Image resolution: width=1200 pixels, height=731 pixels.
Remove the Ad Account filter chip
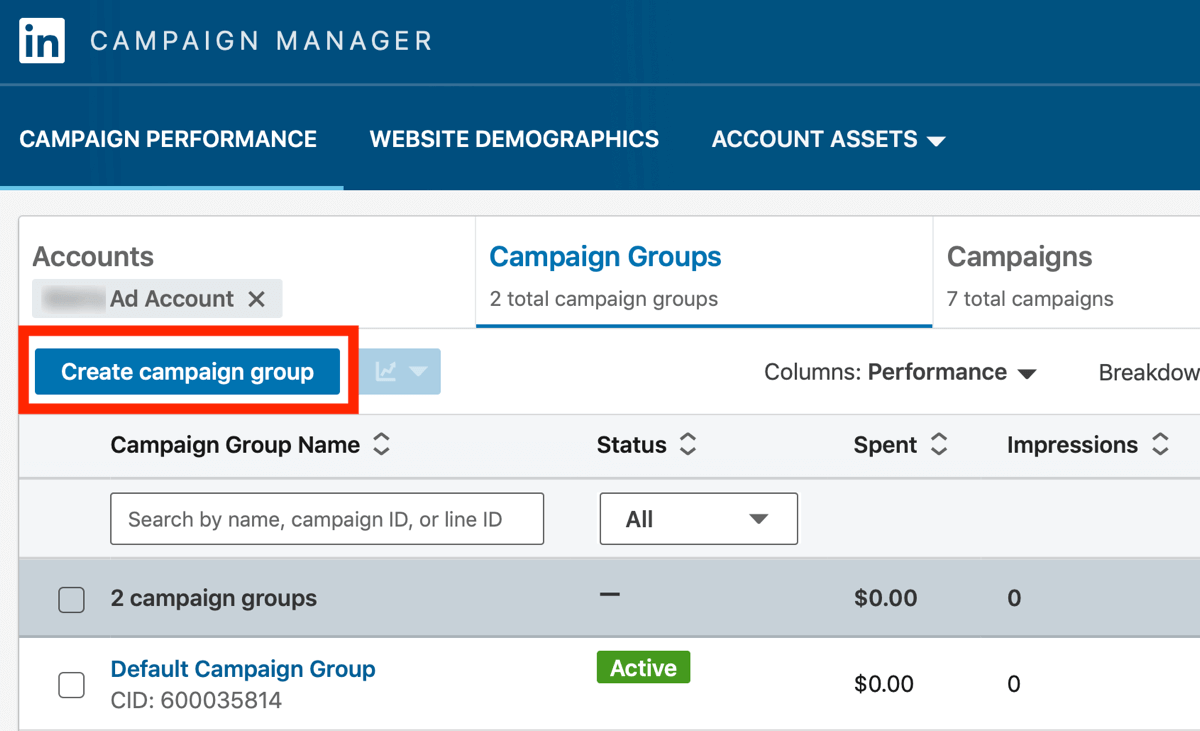click(x=256, y=299)
